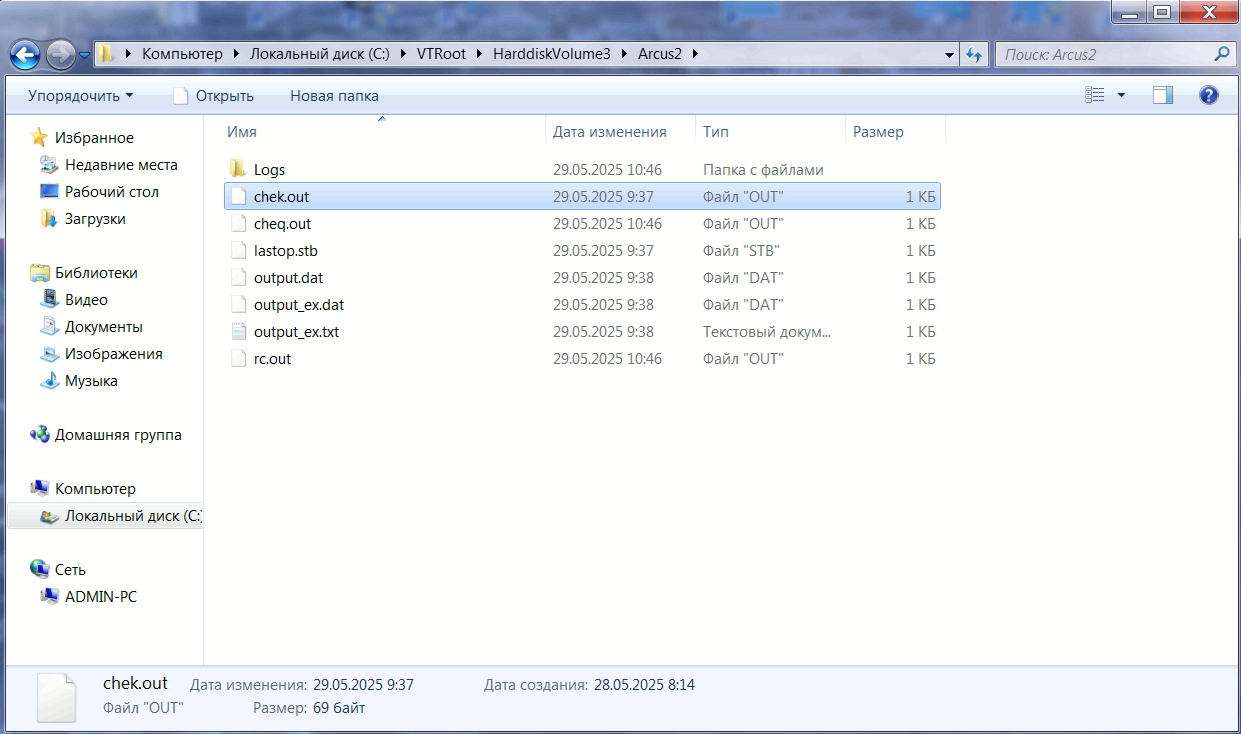Select Компьютер in the address breadcrumb
This screenshot has height=734, width=1241.
point(183,54)
